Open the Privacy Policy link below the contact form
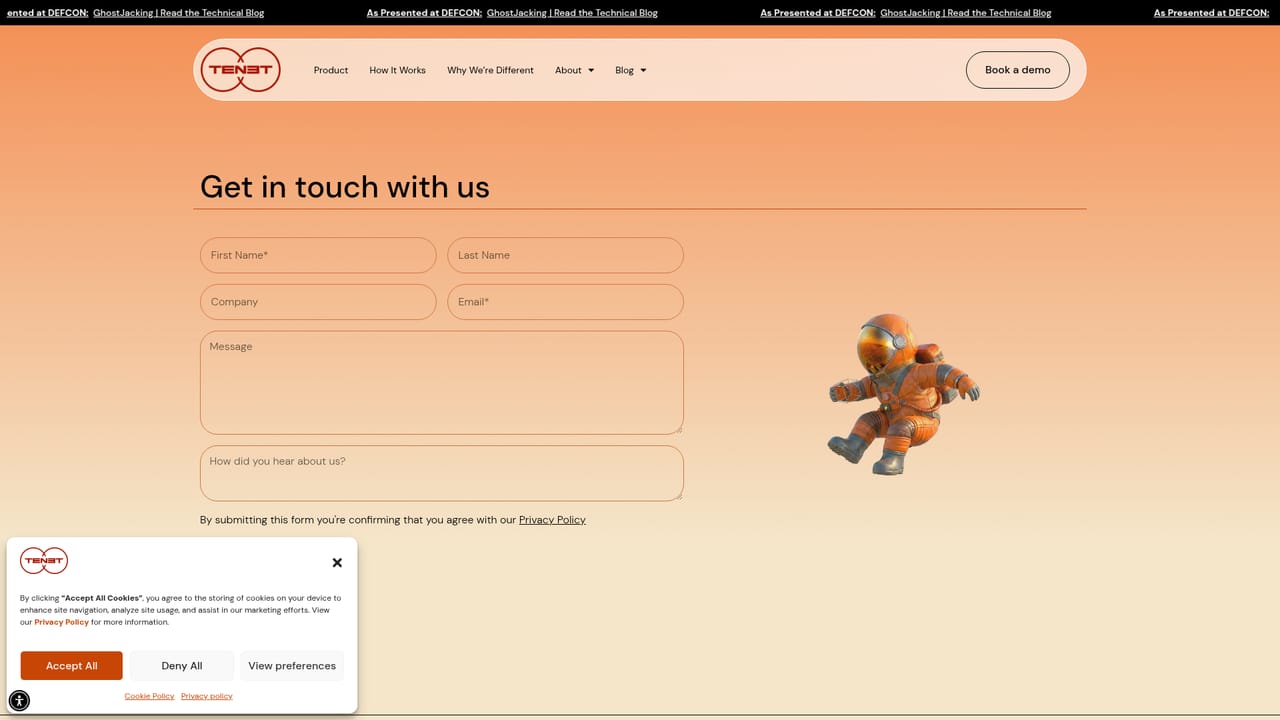 point(552,520)
